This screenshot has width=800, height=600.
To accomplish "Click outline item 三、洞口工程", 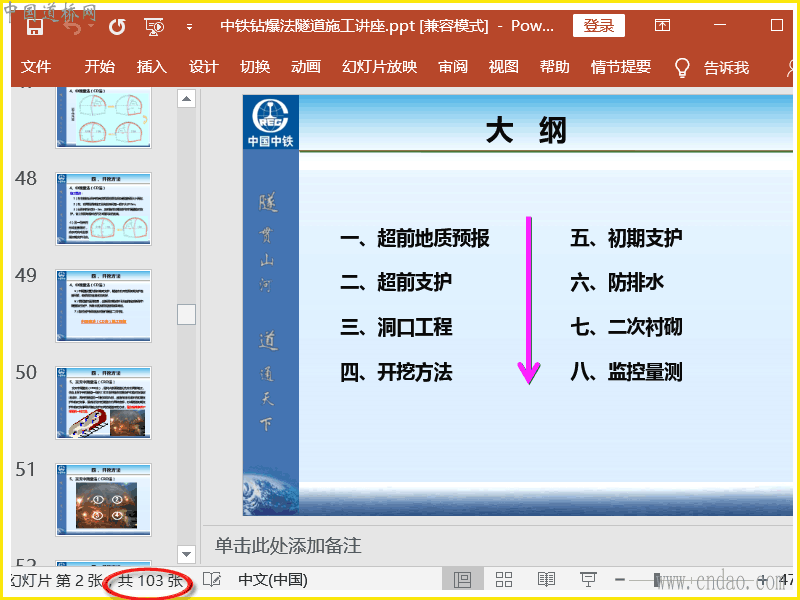I will (396, 327).
